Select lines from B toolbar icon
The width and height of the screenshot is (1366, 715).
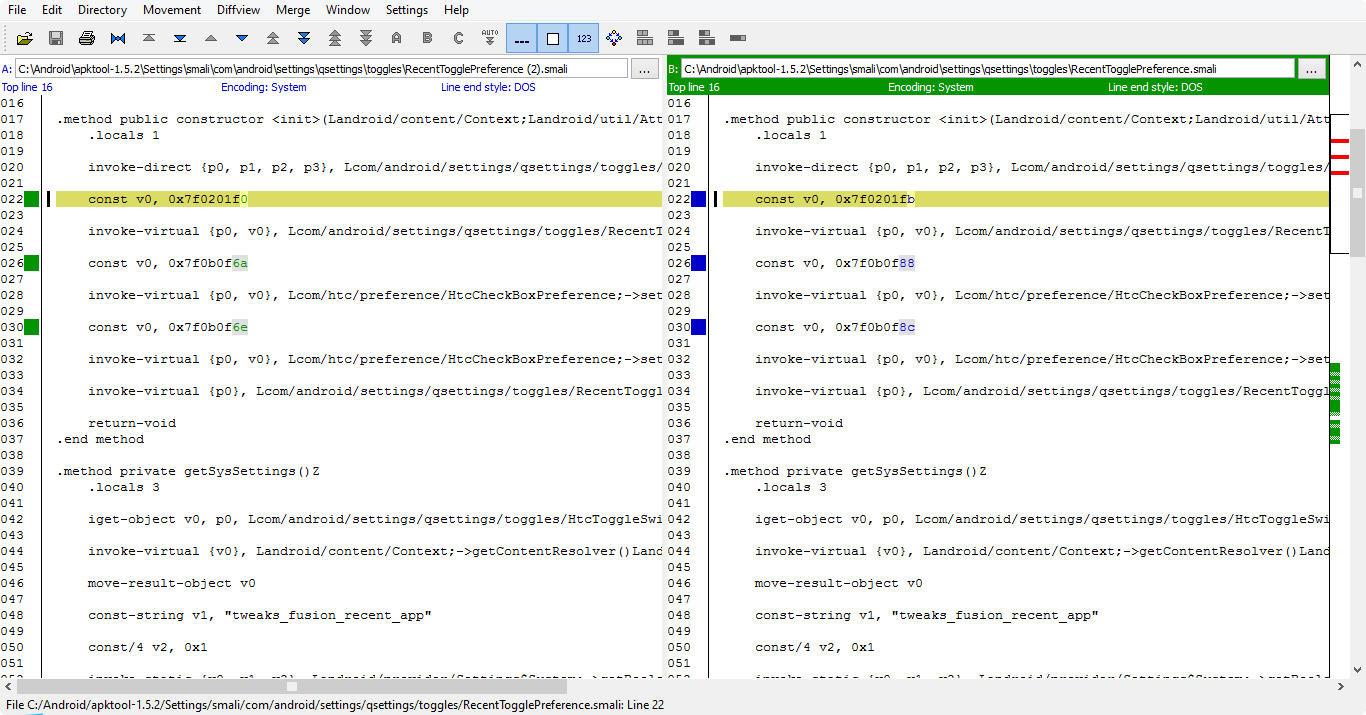click(x=428, y=38)
